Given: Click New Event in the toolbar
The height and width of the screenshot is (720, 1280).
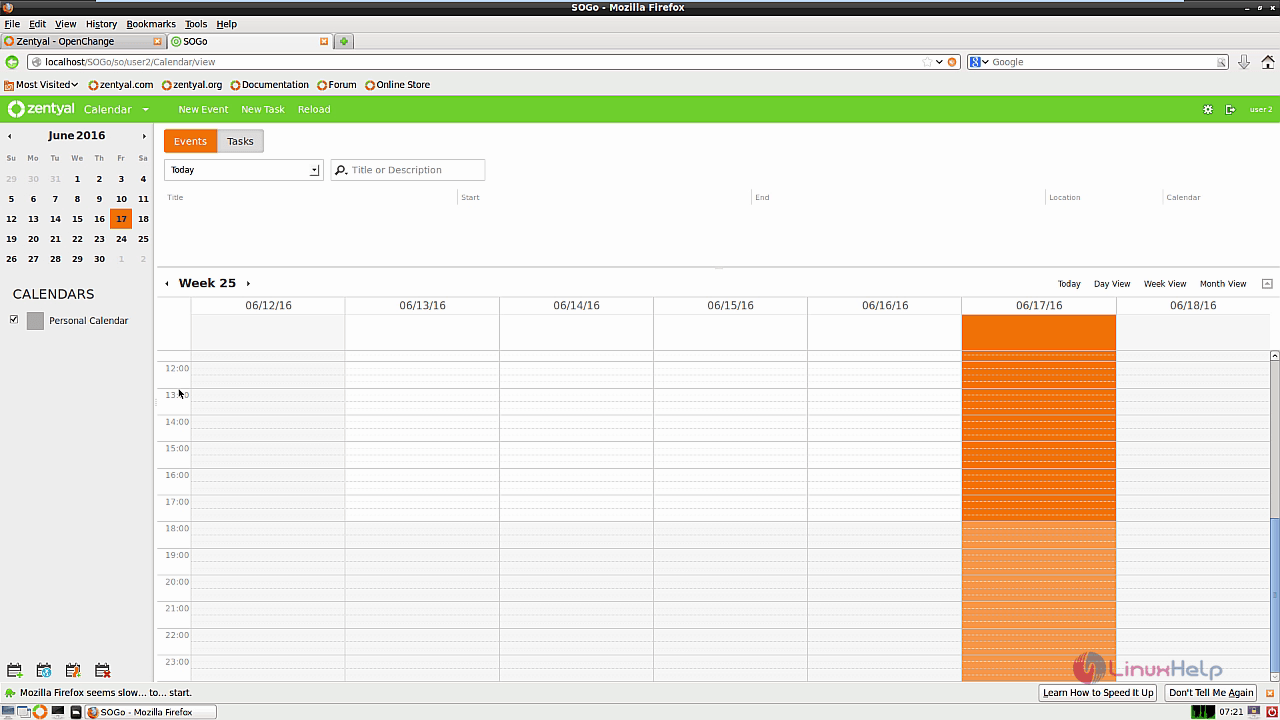Looking at the screenshot, I should pyautogui.click(x=203, y=109).
